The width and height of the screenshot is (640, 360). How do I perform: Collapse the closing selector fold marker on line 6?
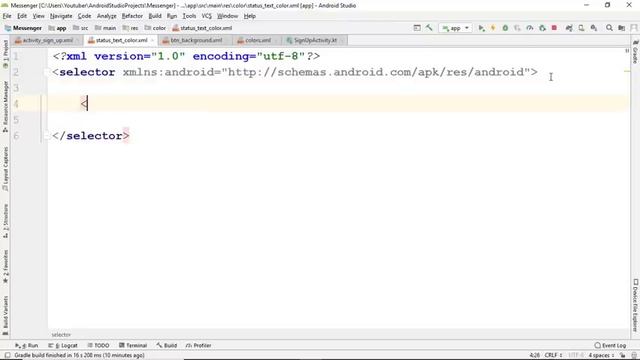(x=47, y=136)
